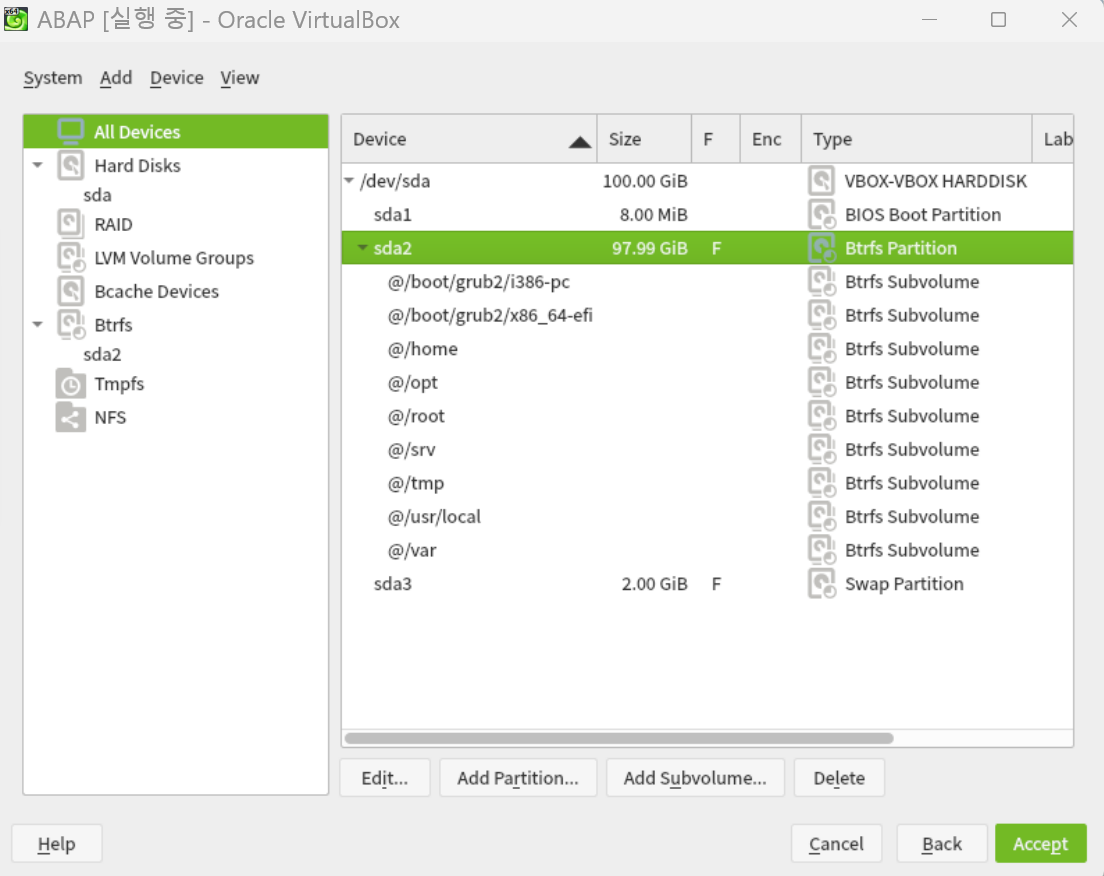Click the Bcache Devices icon
The height and width of the screenshot is (876, 1104).
coord(70,291)
